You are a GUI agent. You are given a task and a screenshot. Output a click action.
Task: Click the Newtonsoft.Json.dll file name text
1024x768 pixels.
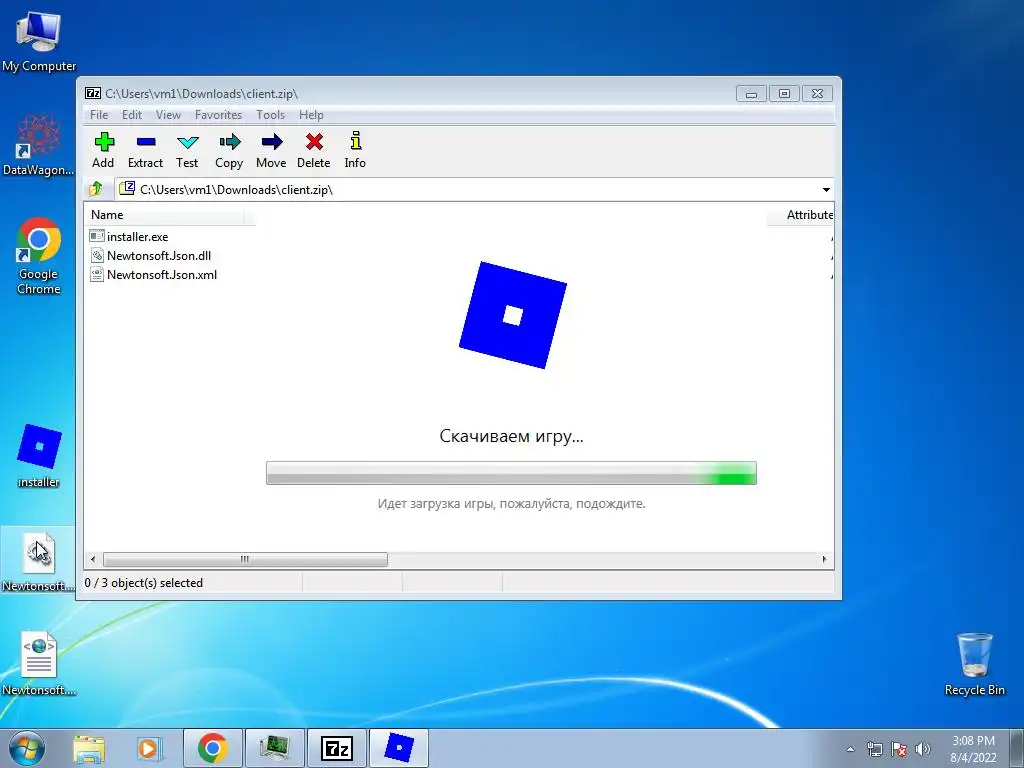pyautogui.click(x=159, y=255)
